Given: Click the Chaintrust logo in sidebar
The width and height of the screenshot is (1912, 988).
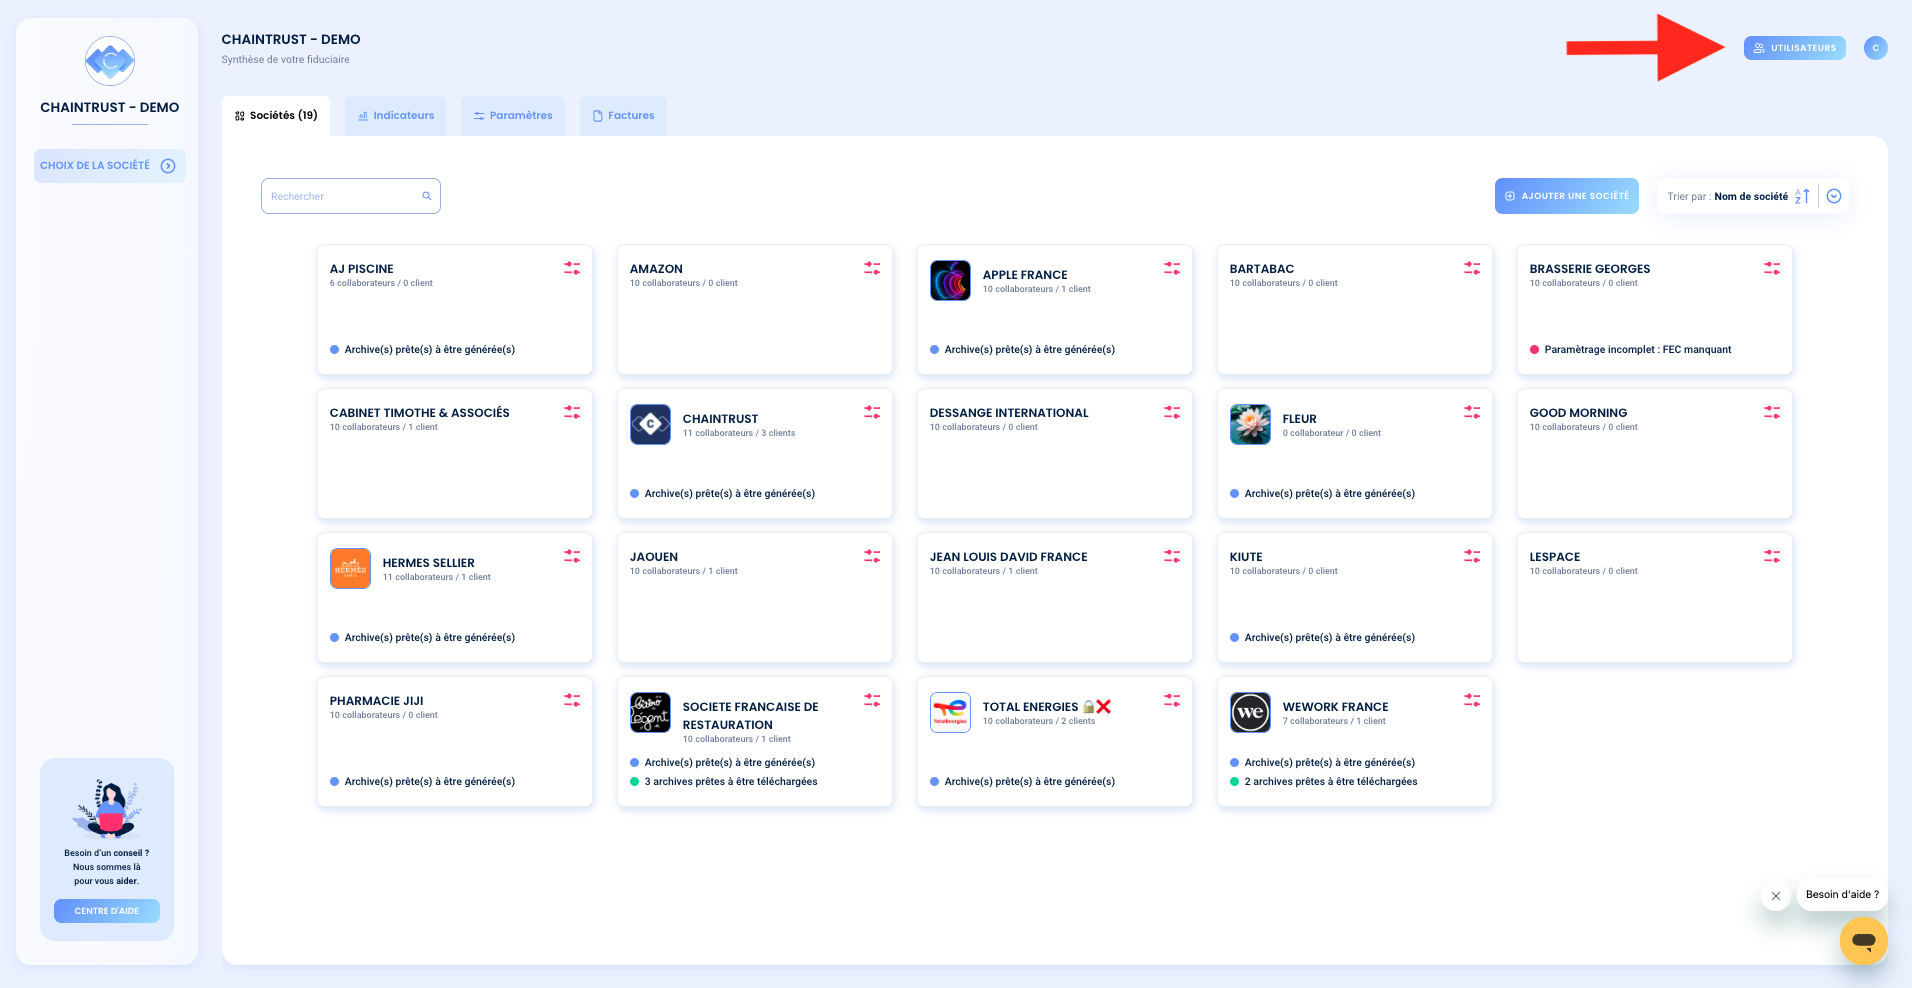Looking at the screenshot, I should [x=110, y=62].
